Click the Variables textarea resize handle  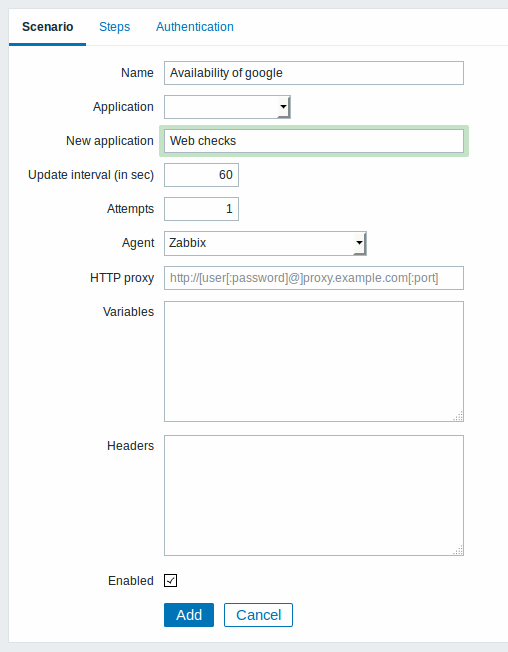(458, 416)
